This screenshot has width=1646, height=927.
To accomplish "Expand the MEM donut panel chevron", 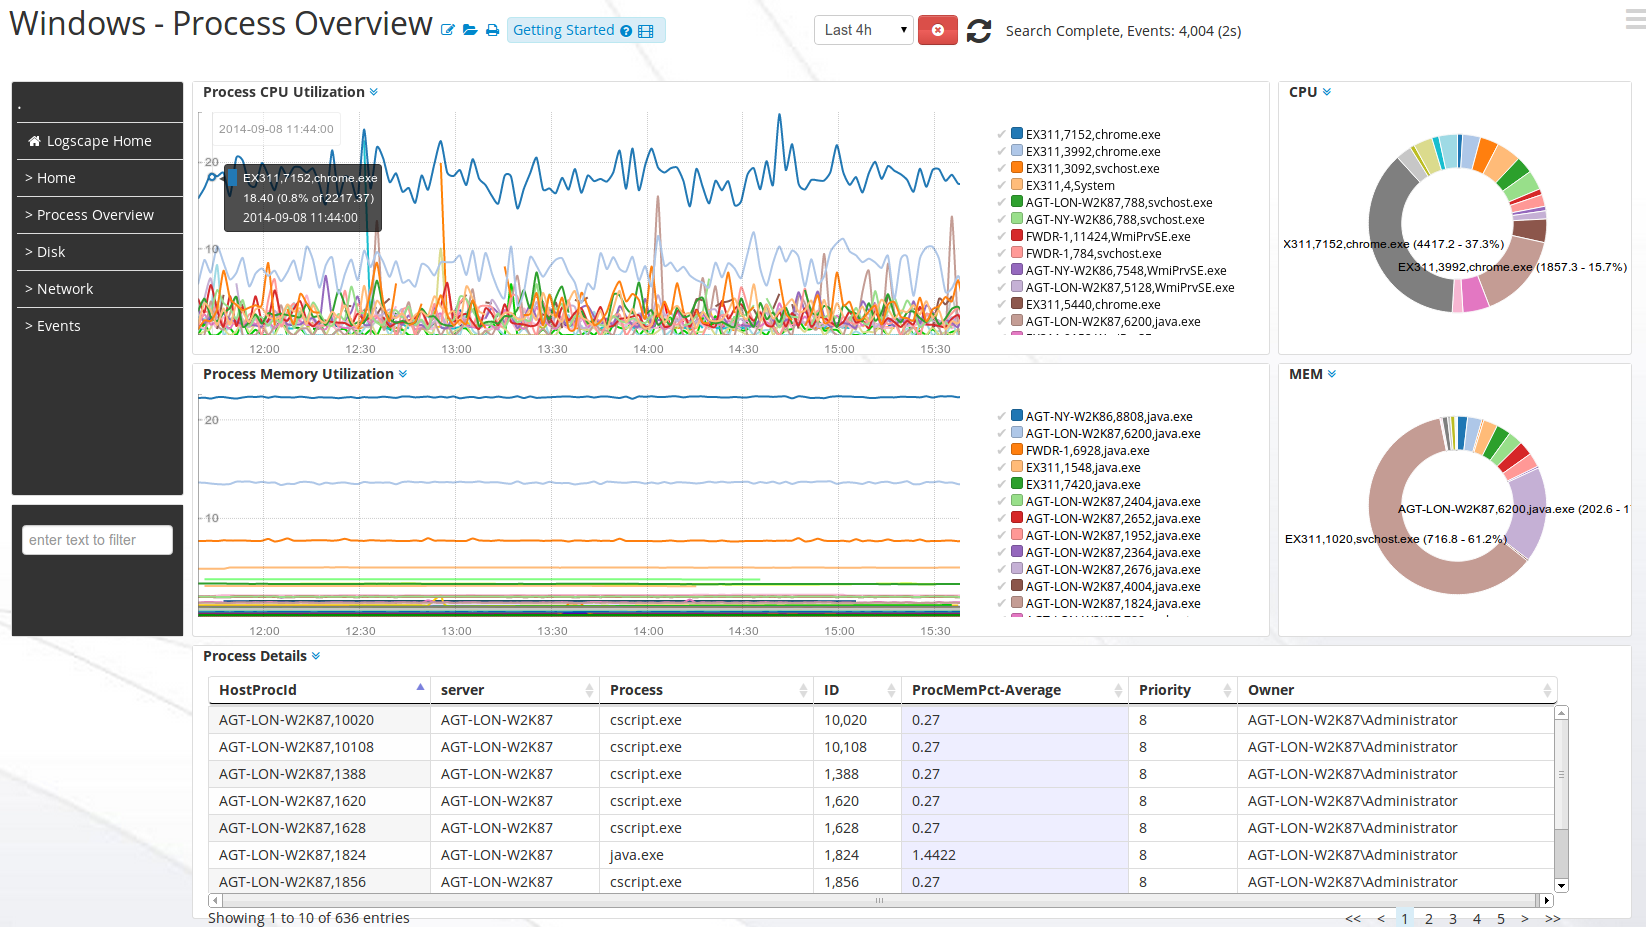I will pos(1332,374).
